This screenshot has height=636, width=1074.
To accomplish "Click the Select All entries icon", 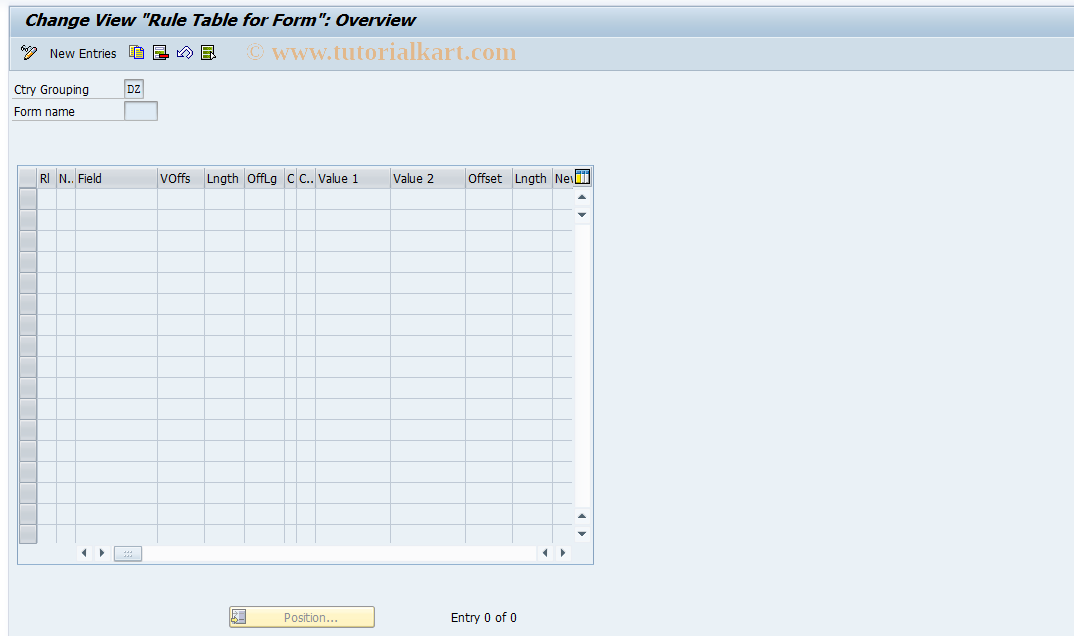I will pos(208,53).
